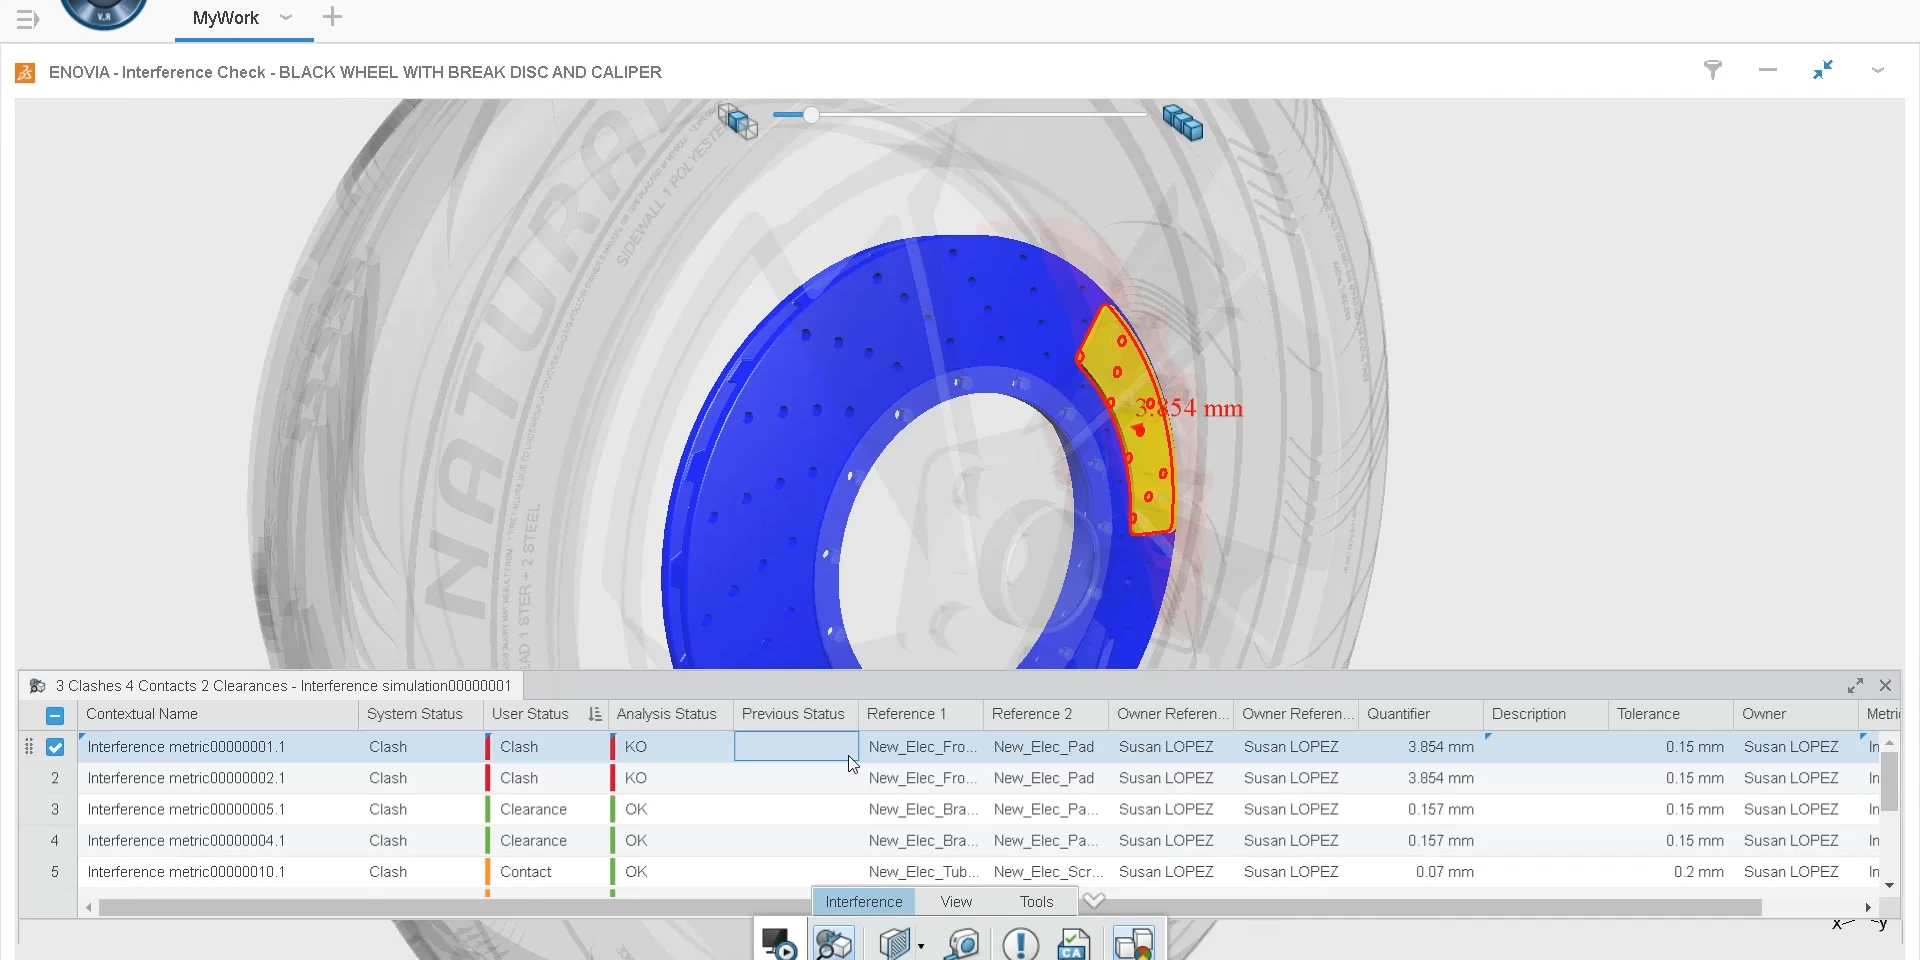The width and height of the screenshot is (1920, 960).
Task: Uncheck the Interference metric00000001.1 row checkbox
Action: (55, 747)
